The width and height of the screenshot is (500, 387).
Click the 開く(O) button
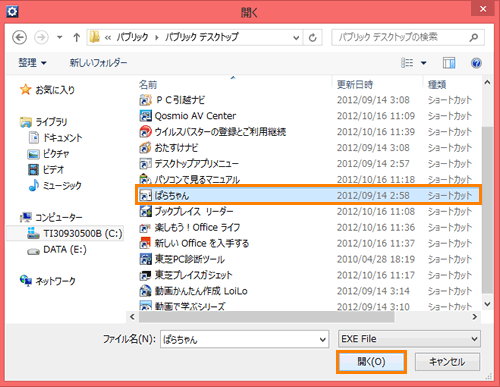(x=371, y=362)
